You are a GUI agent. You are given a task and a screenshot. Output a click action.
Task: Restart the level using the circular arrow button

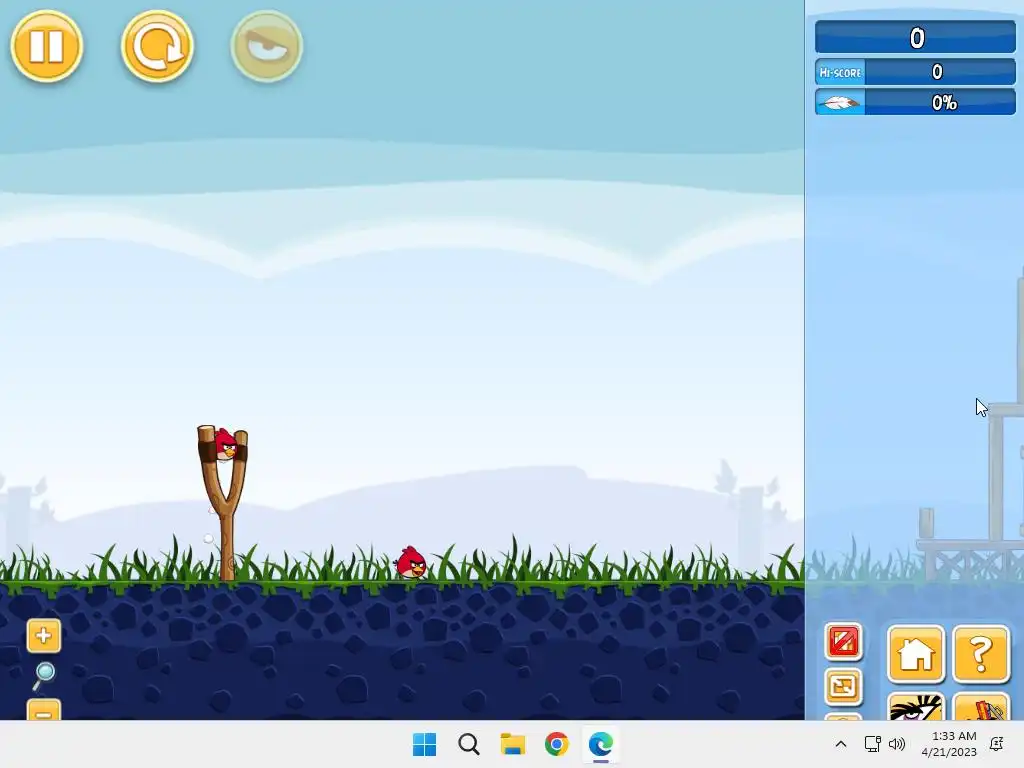(x=157, y=46)
